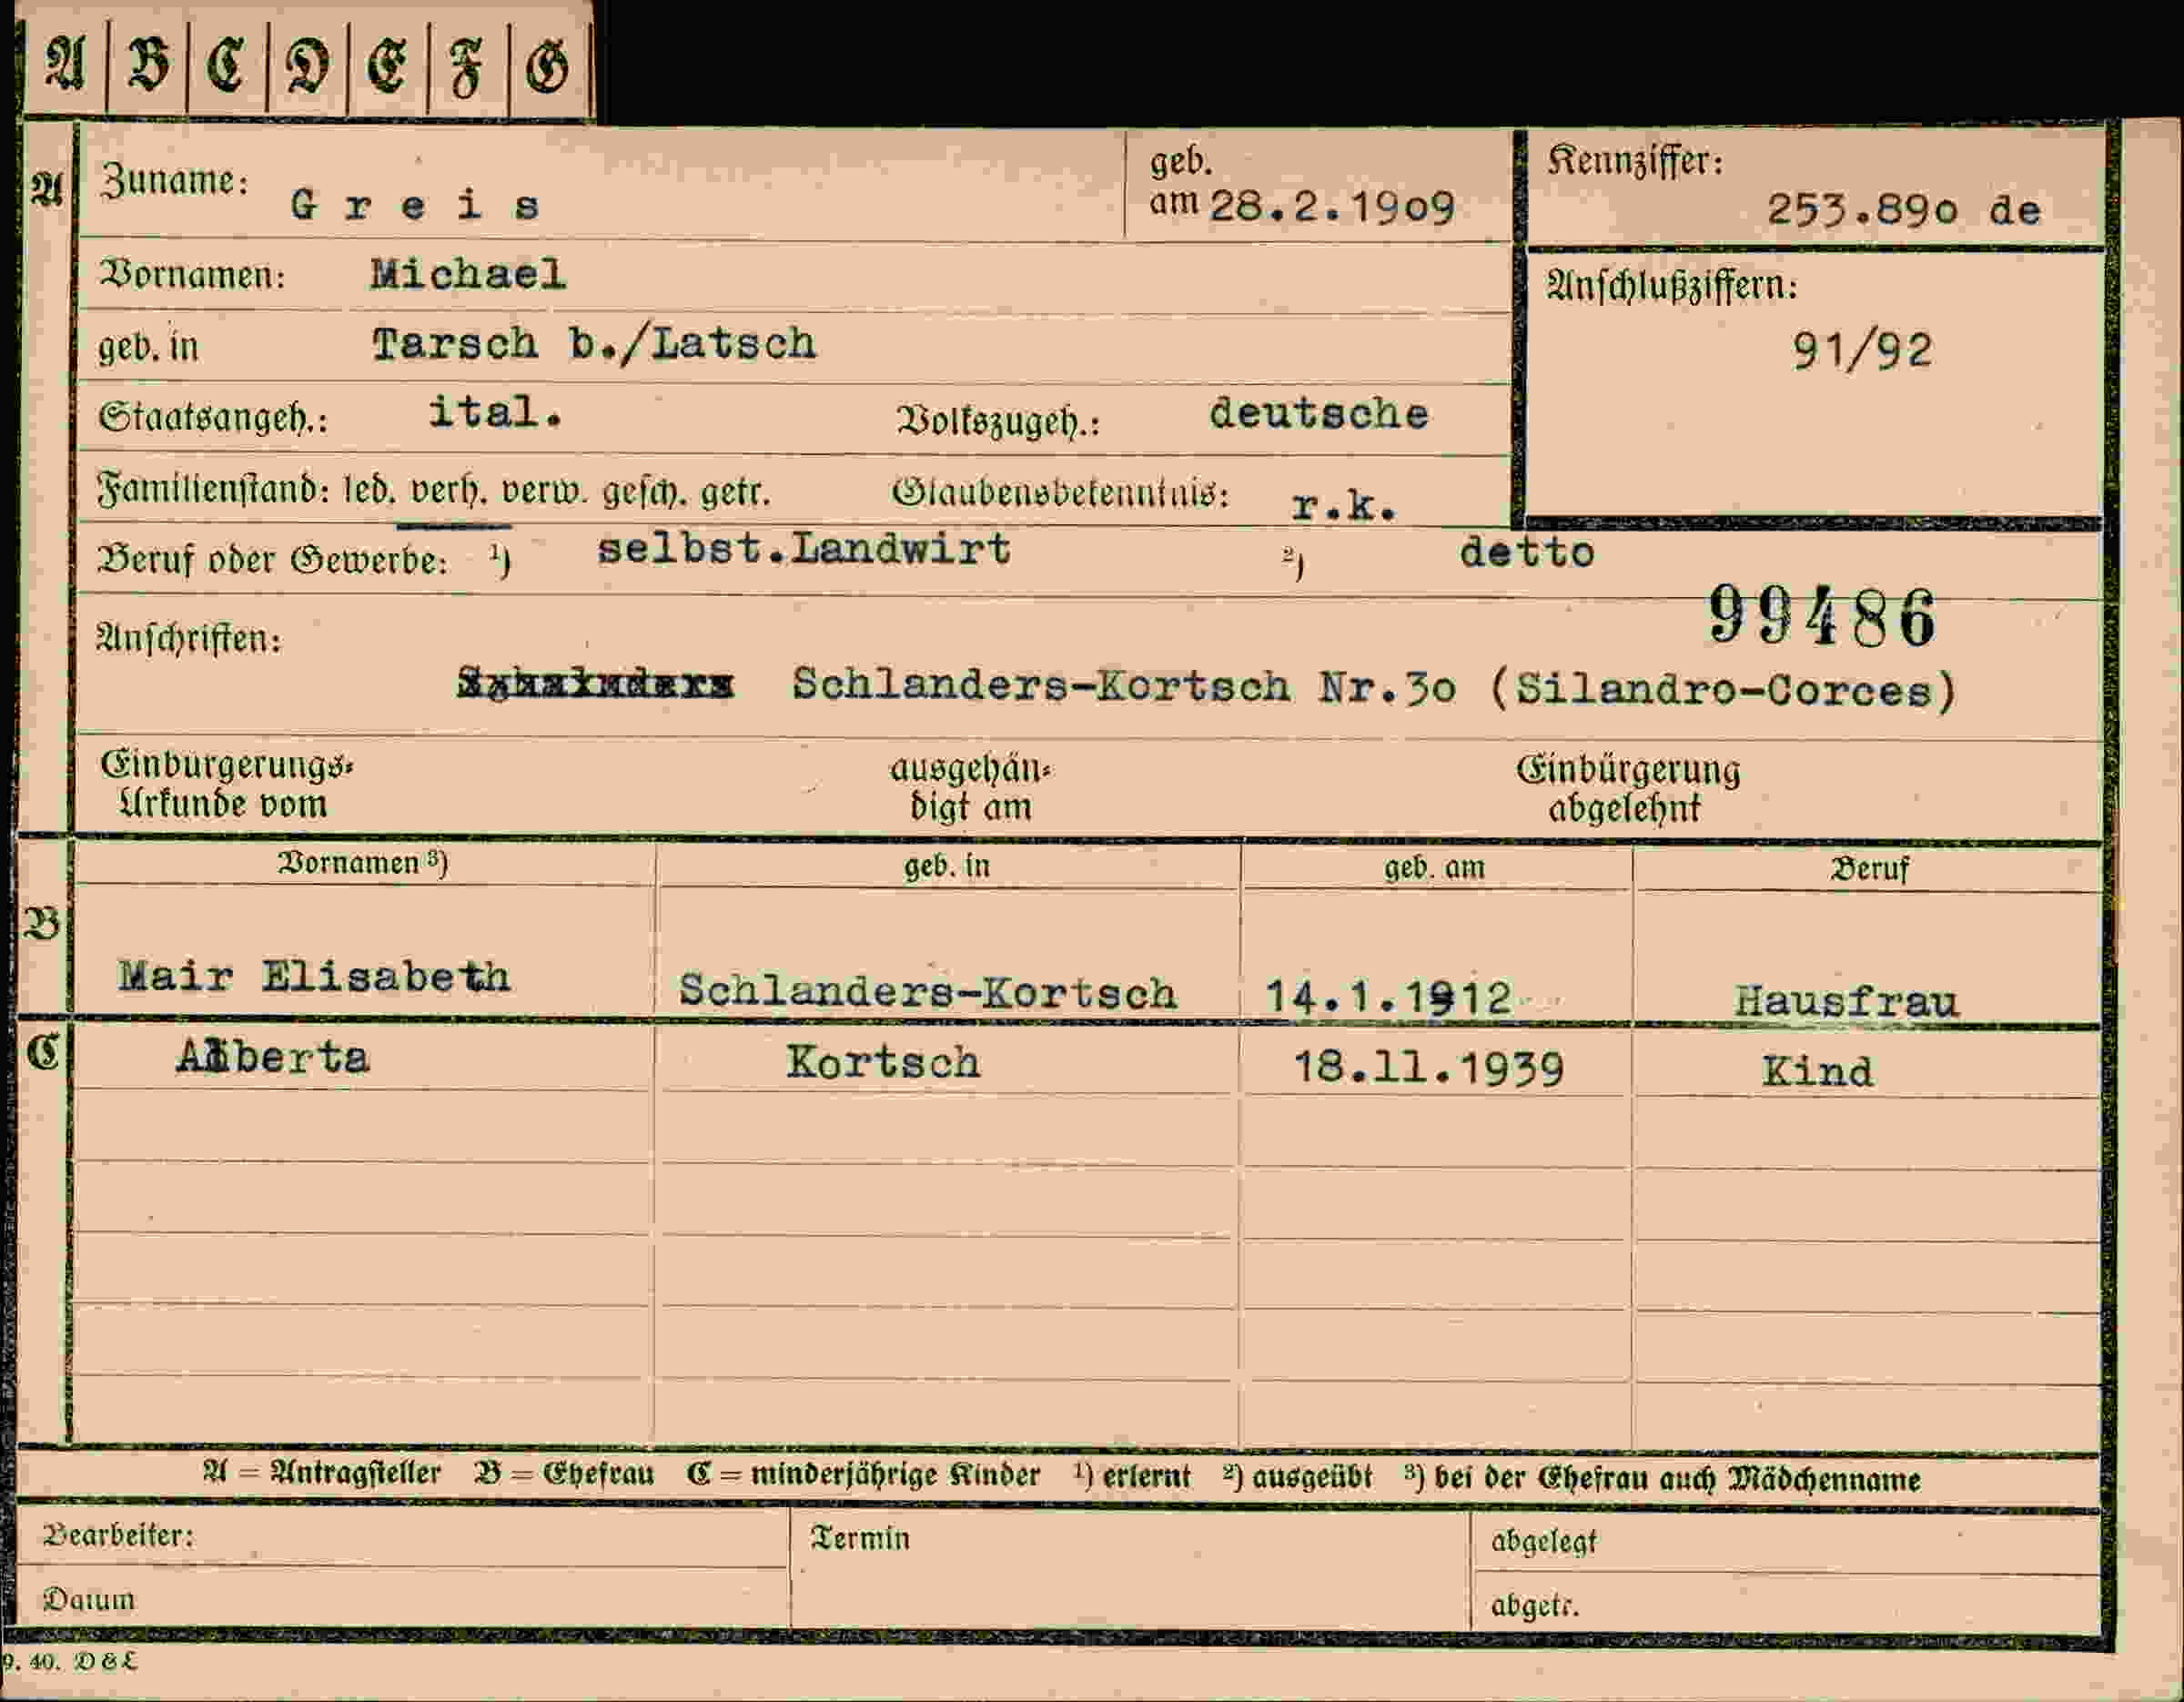Viewport: 2184px width, 1702px height.
Task: Click the footnote 'bei der Ehefrau auch Mädchenname'
Action: (x=1677, y=1479)
